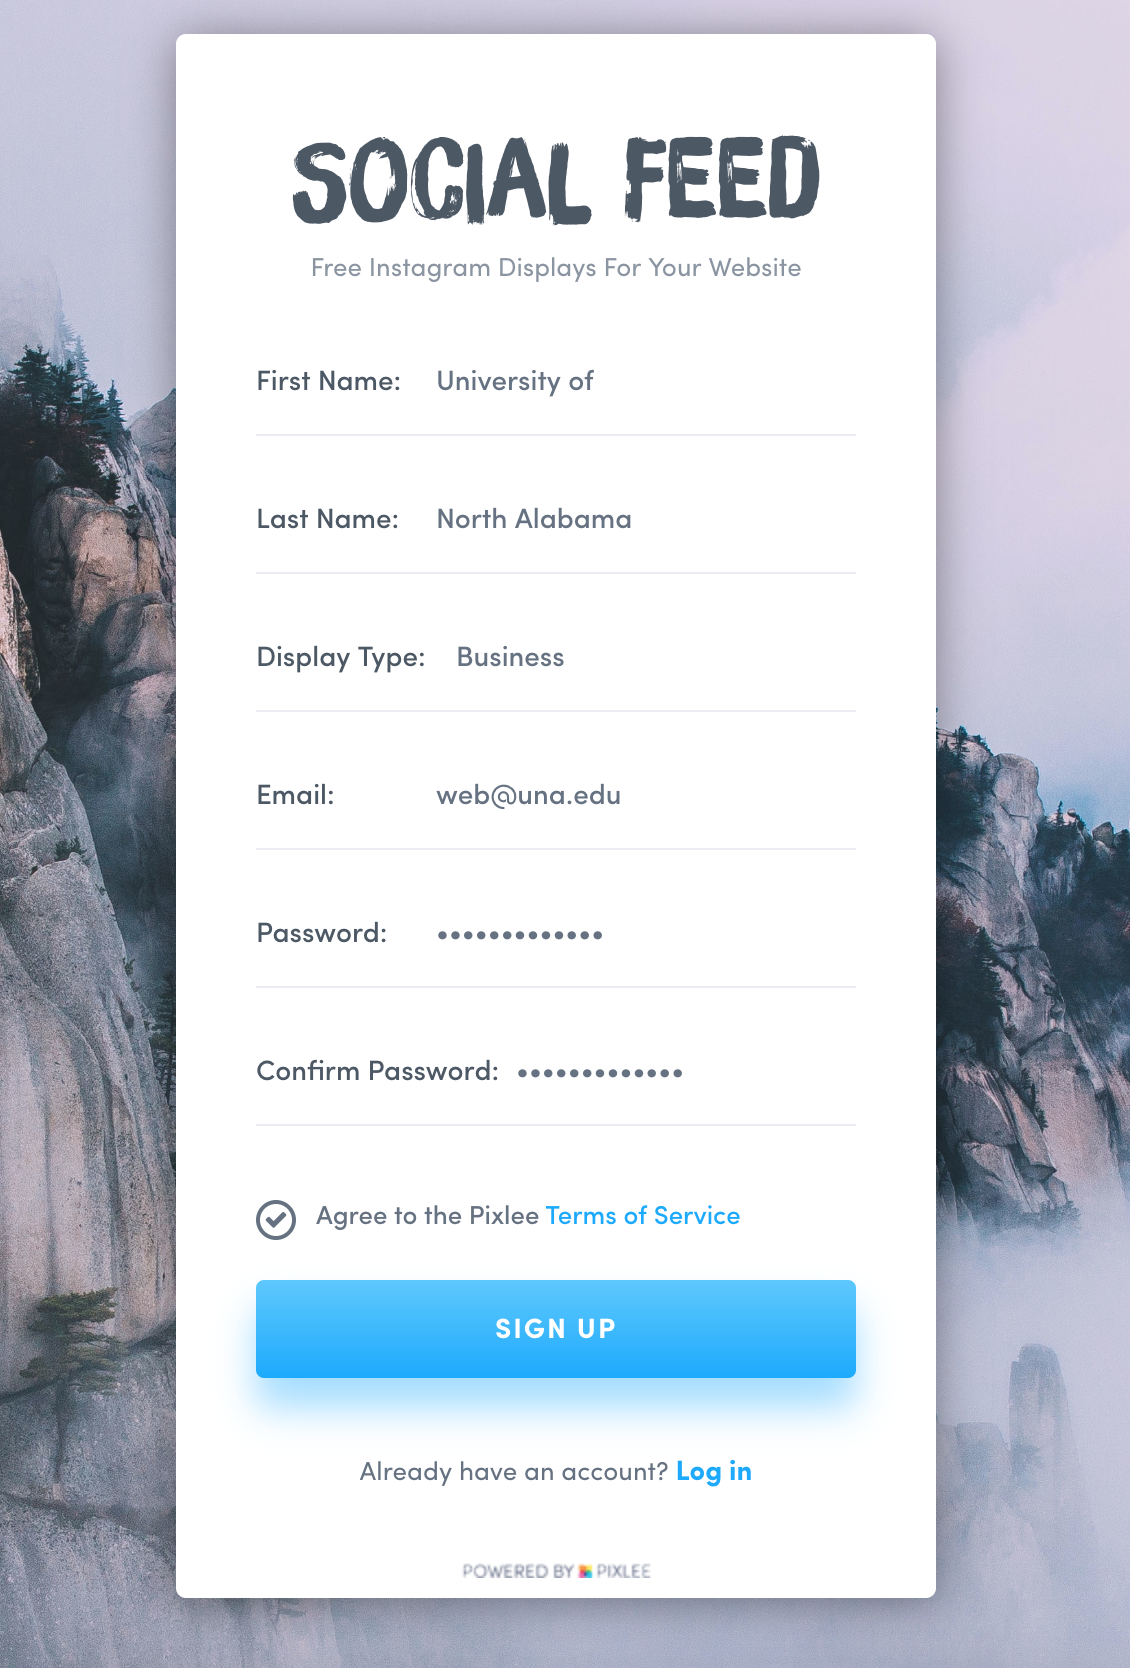This screenshot has height=1668, width=1130.
Task: Click the Display Type label
Action: 341,658
